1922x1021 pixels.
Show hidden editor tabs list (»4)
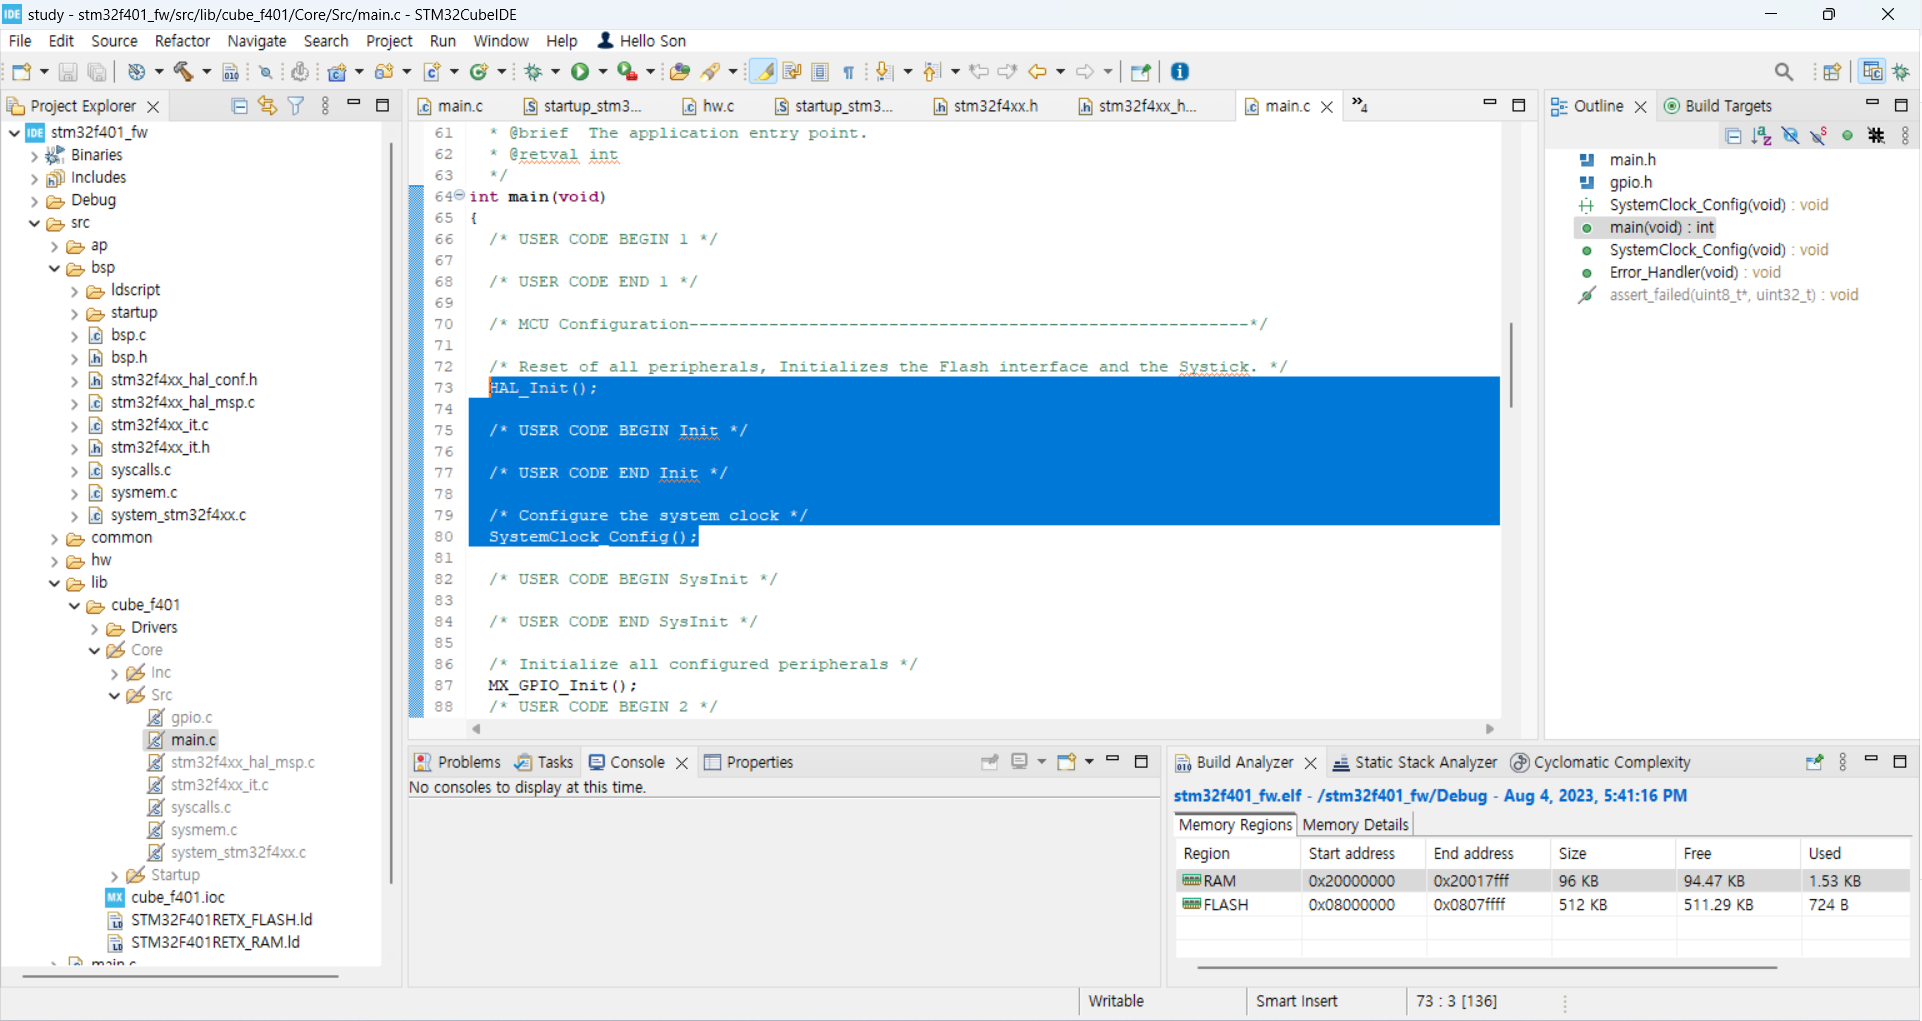coord(1360,105)
